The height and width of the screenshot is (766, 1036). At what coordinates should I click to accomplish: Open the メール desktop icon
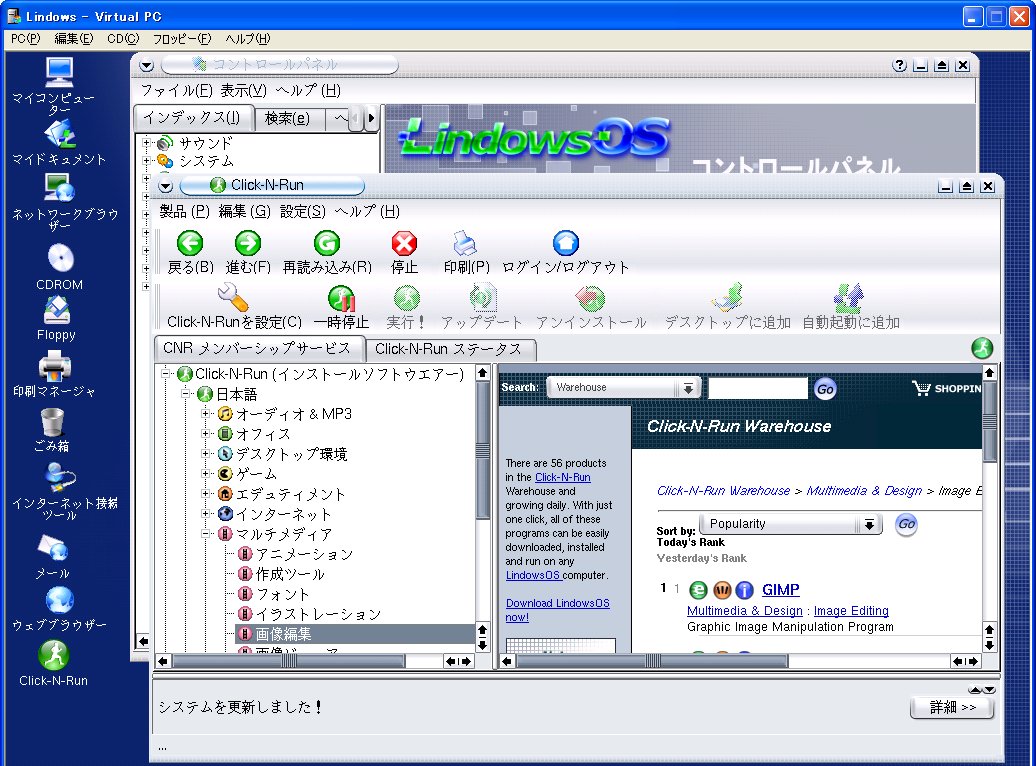click(53, 547)
